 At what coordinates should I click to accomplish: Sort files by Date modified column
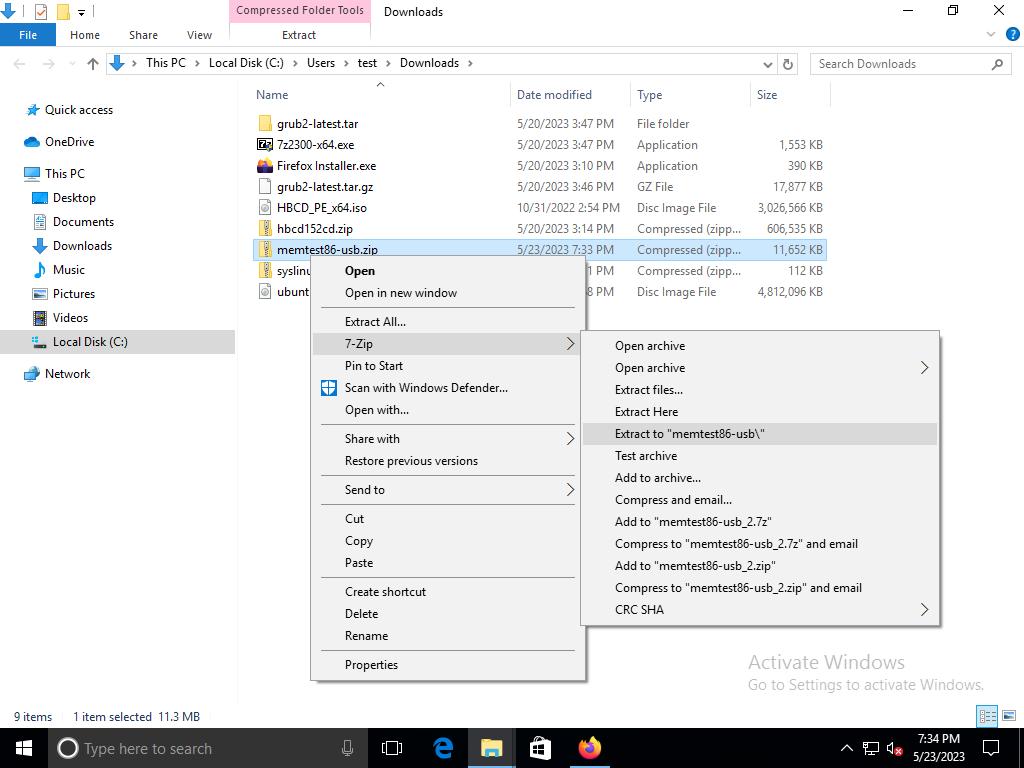554,95
